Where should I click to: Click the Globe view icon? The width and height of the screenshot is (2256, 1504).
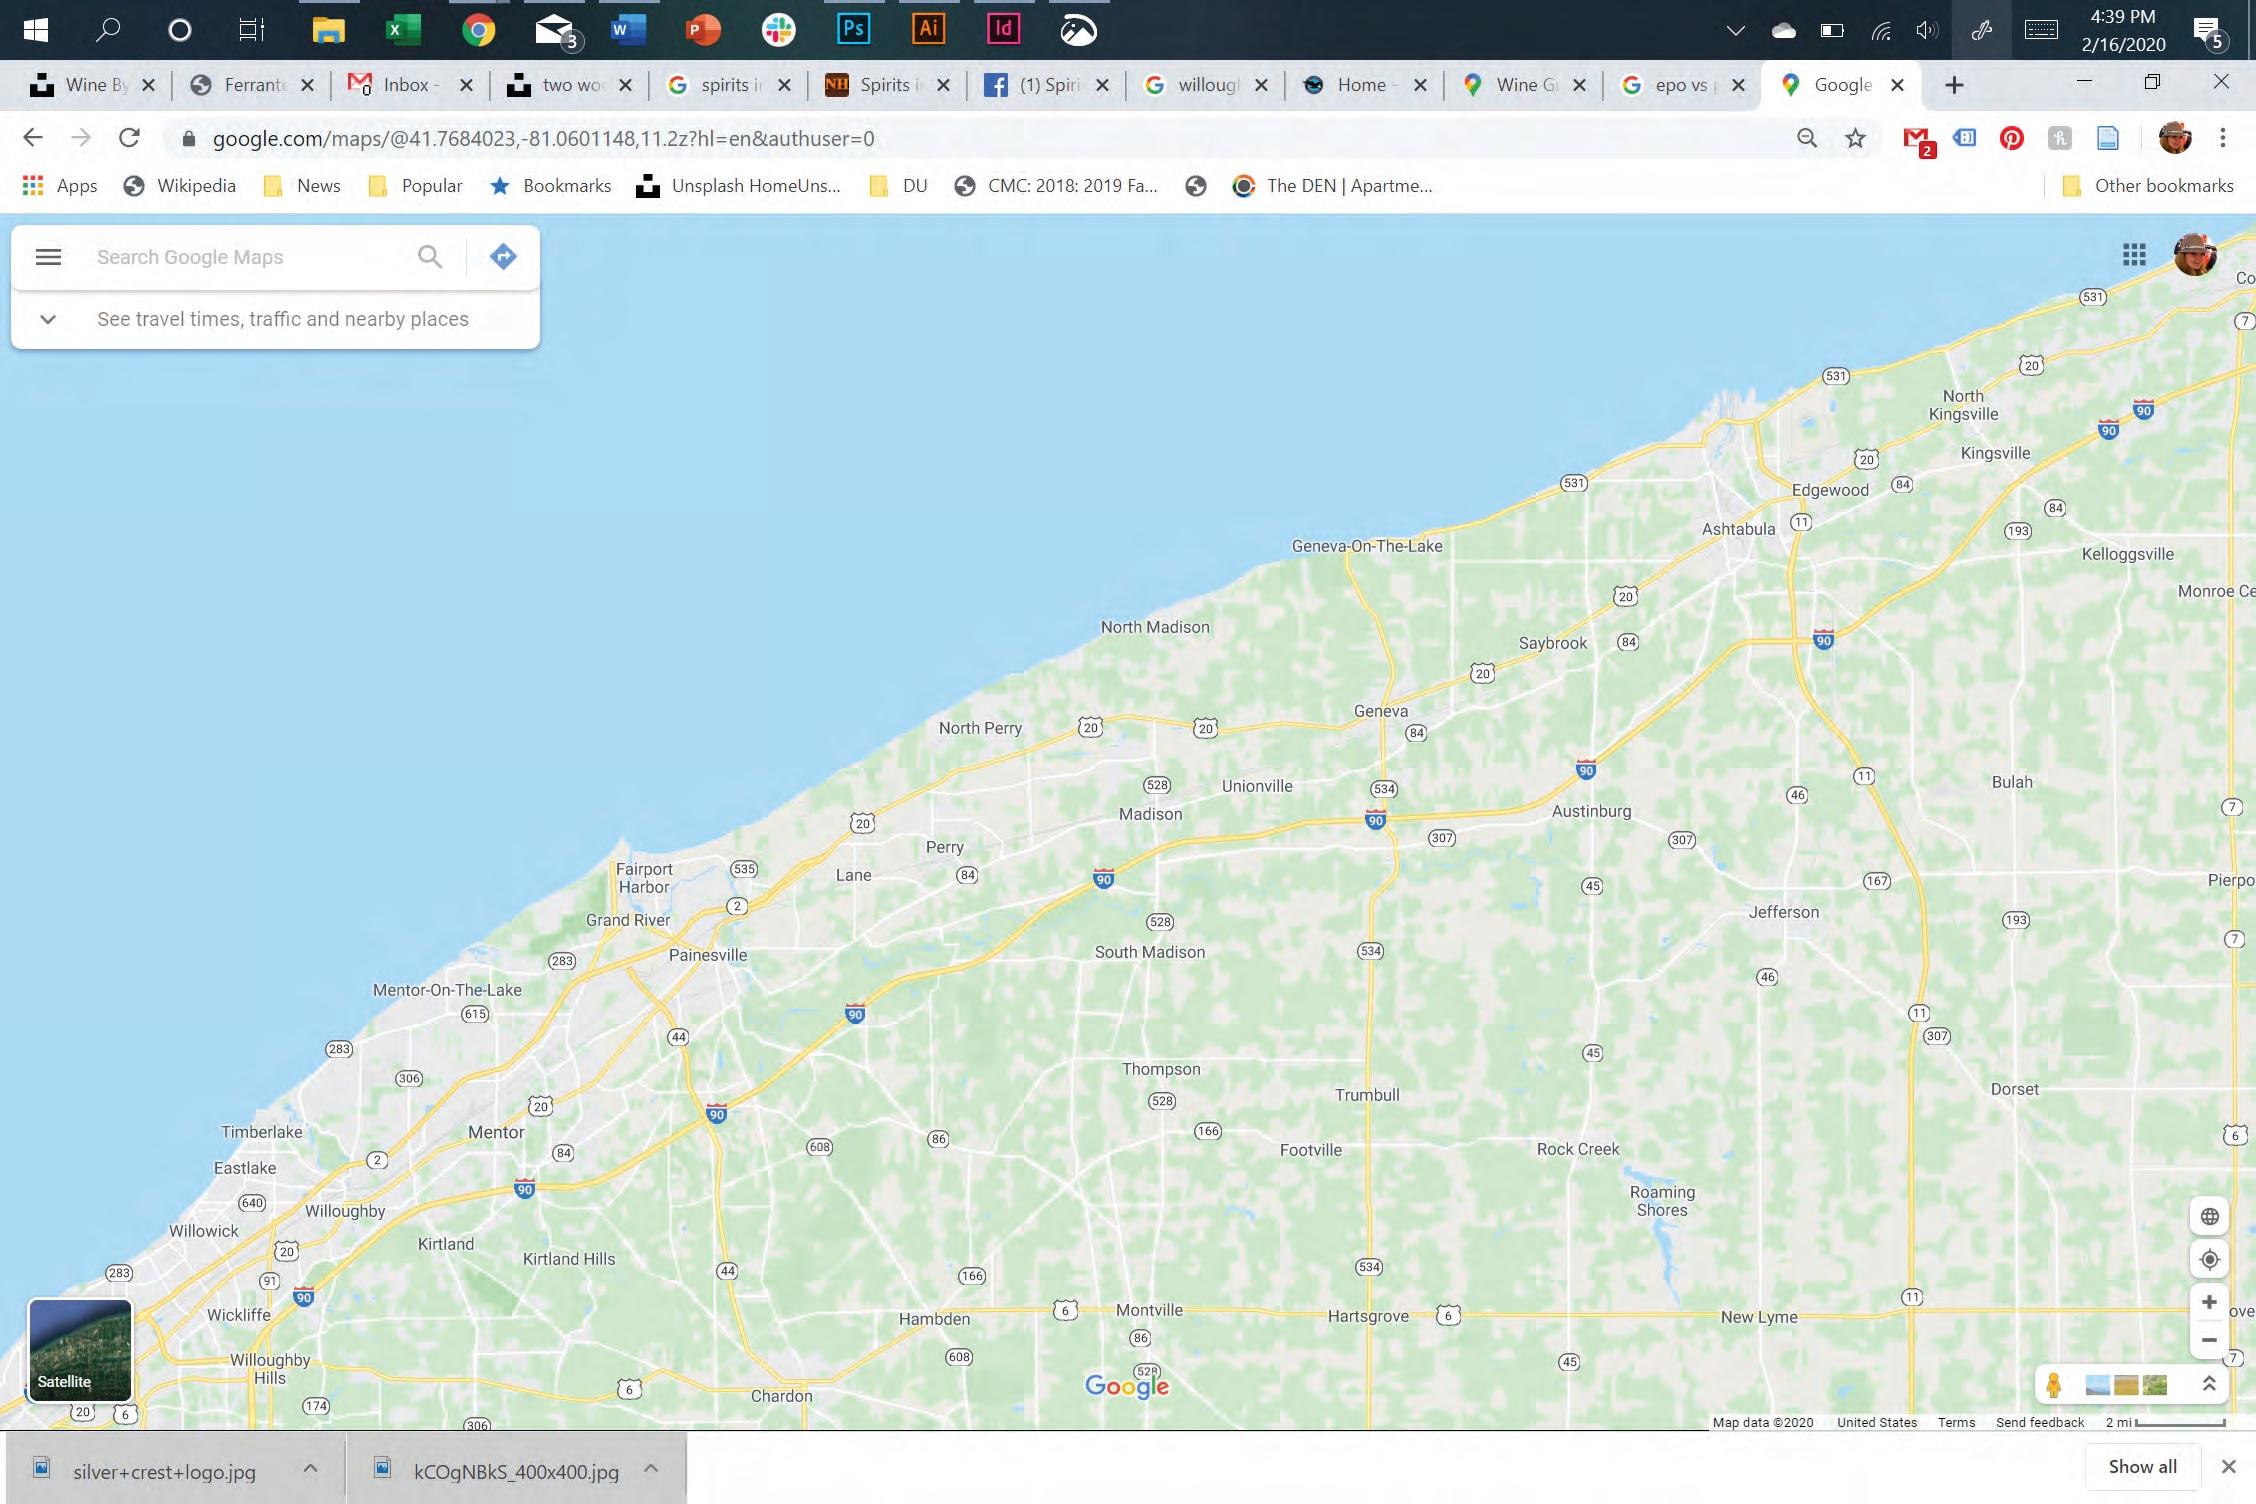click(2210, 1216)
